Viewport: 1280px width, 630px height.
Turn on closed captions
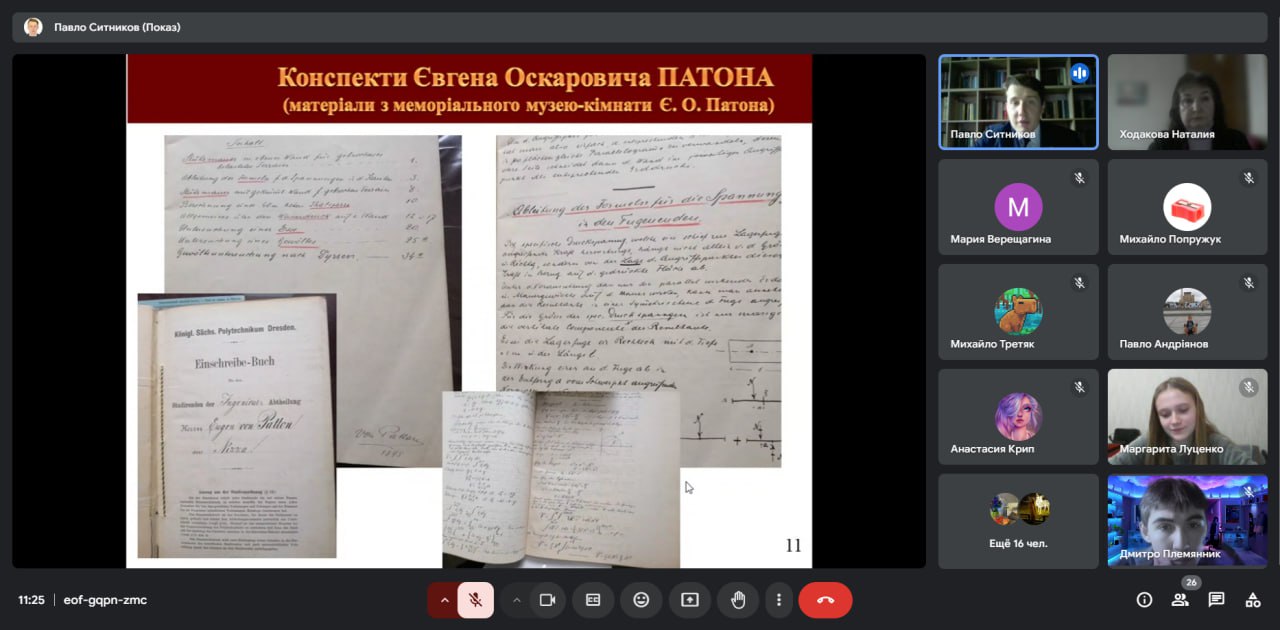(593, 600)
